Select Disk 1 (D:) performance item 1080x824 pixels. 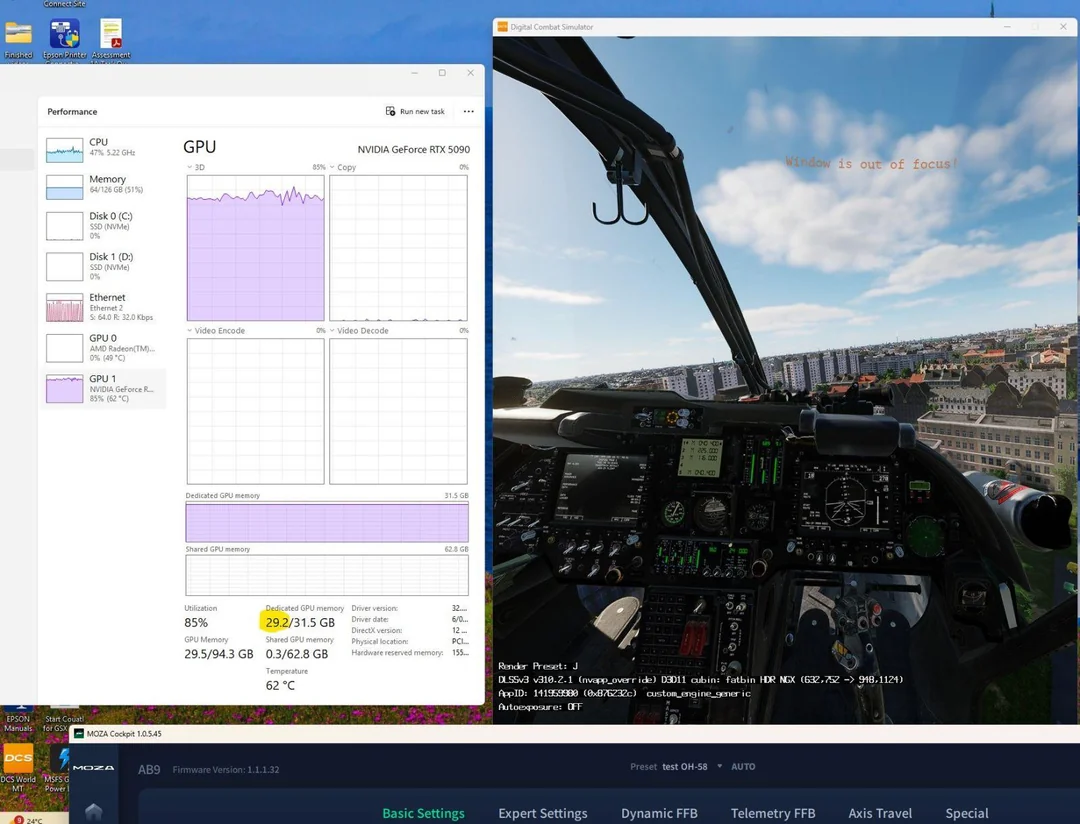click(x=103, y=267)
